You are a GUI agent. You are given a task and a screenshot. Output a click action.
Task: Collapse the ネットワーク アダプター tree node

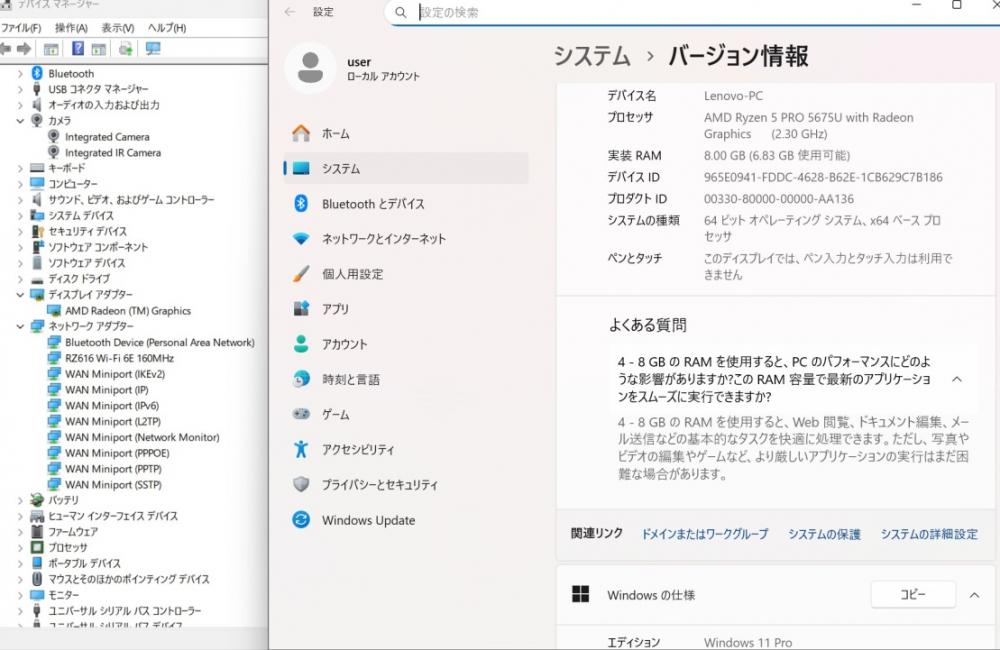coord(20,327)
